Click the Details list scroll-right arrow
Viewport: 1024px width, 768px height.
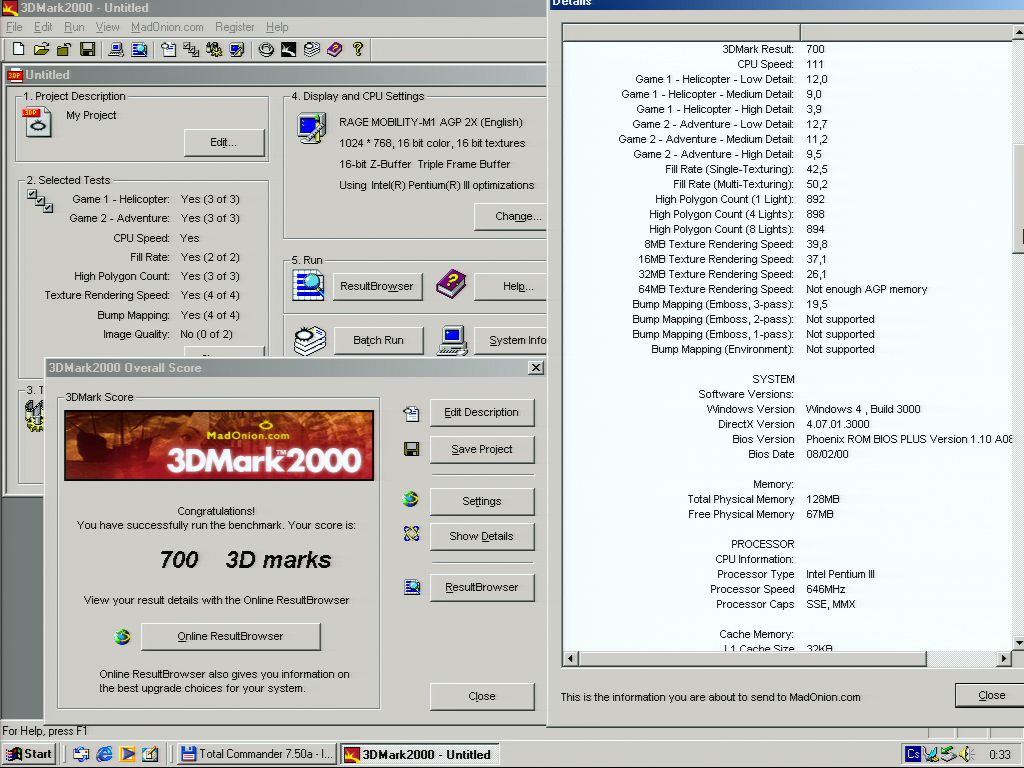pos(1004,658)
